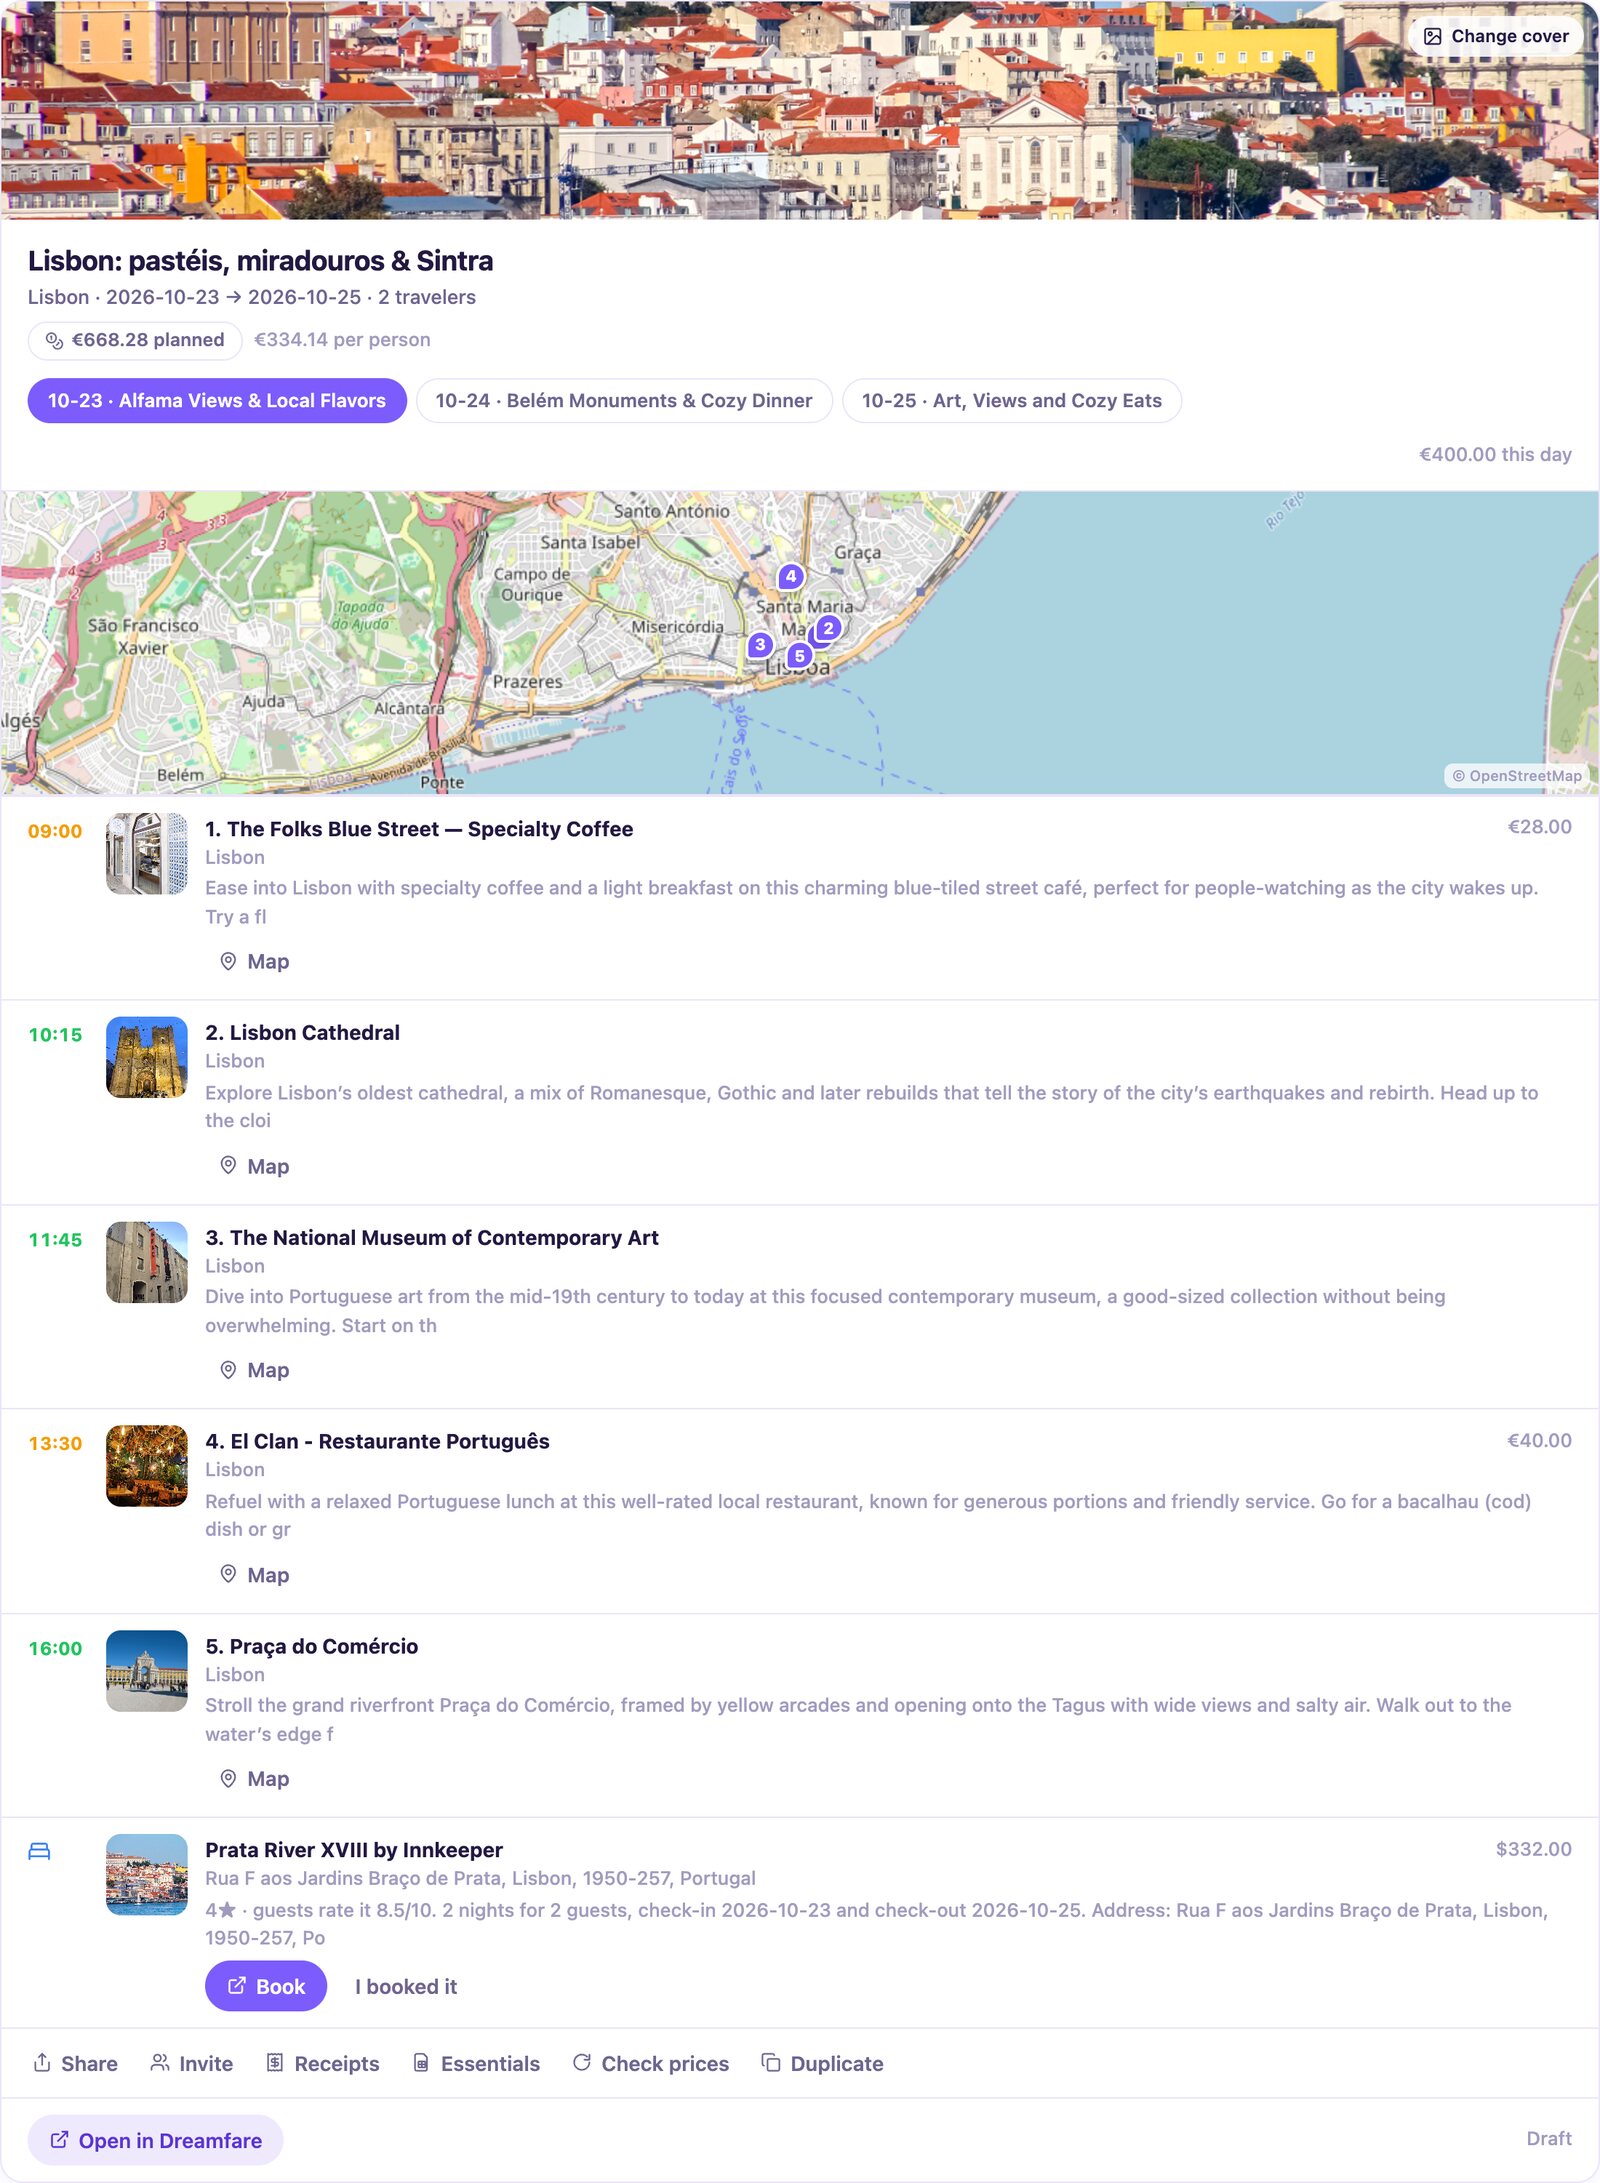Select the 10-23 Alfama Views tab
Image resolution: width=1600 pixels, height=2183 pixels.
[x=217, y=401]
